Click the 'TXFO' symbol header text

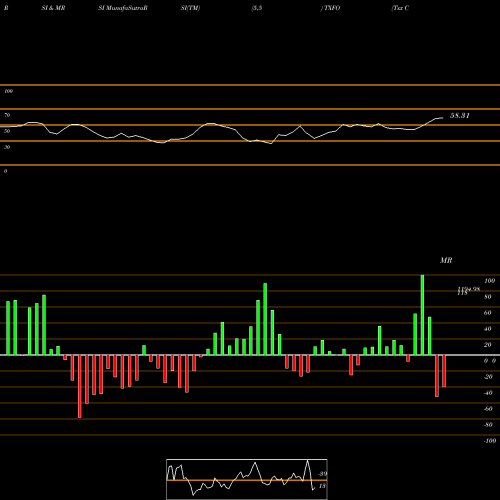pyautogui.click(x=331, y=8)
